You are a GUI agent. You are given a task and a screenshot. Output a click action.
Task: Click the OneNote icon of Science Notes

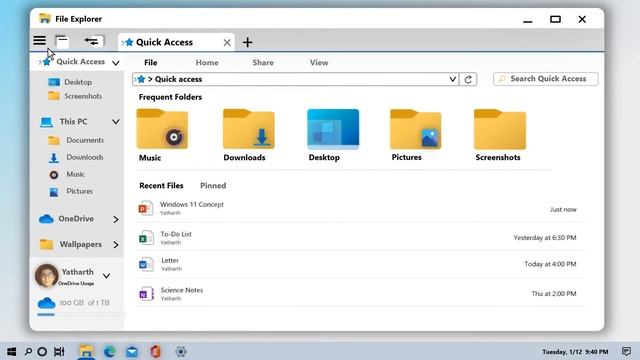click(146, 294)
